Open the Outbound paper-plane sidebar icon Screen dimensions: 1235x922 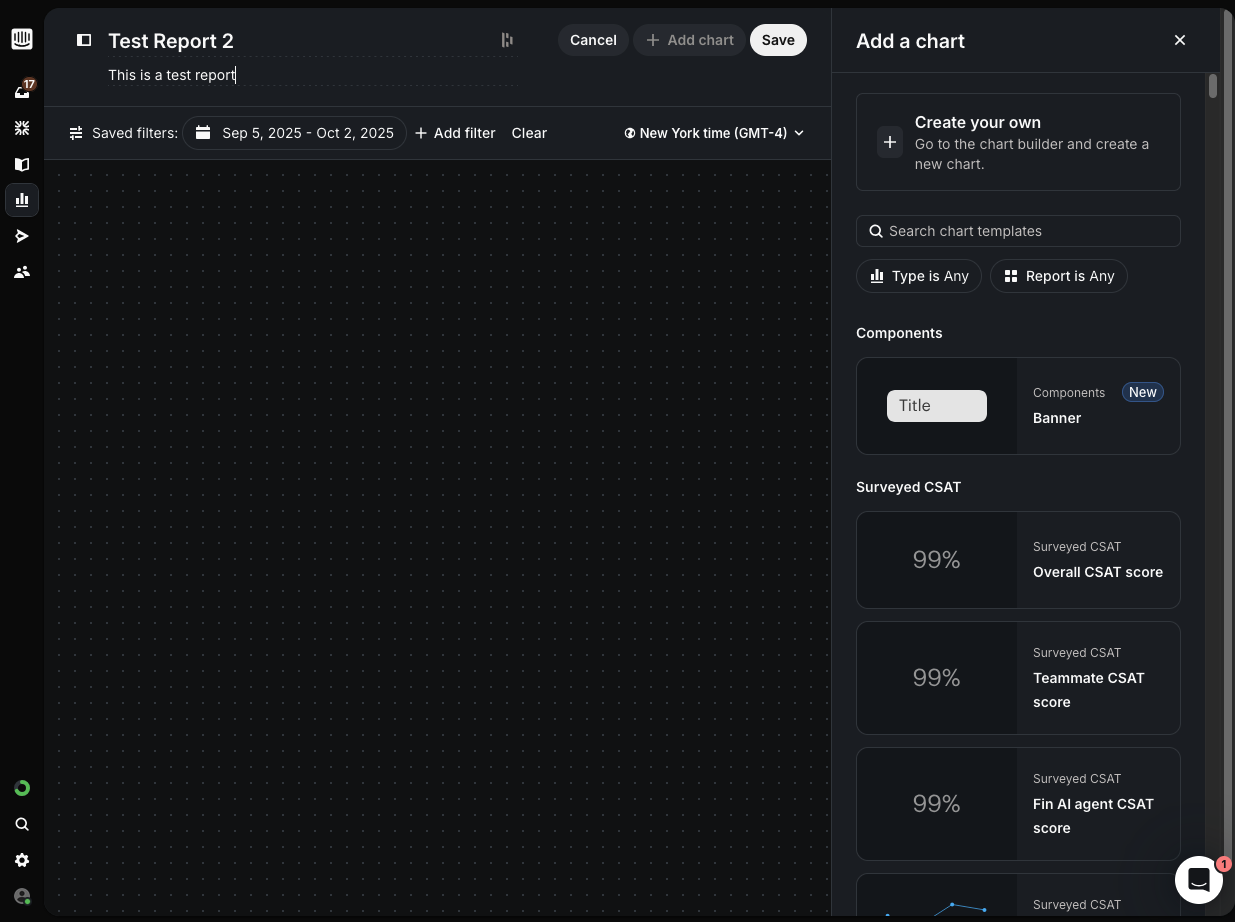[x=22, y=236]
